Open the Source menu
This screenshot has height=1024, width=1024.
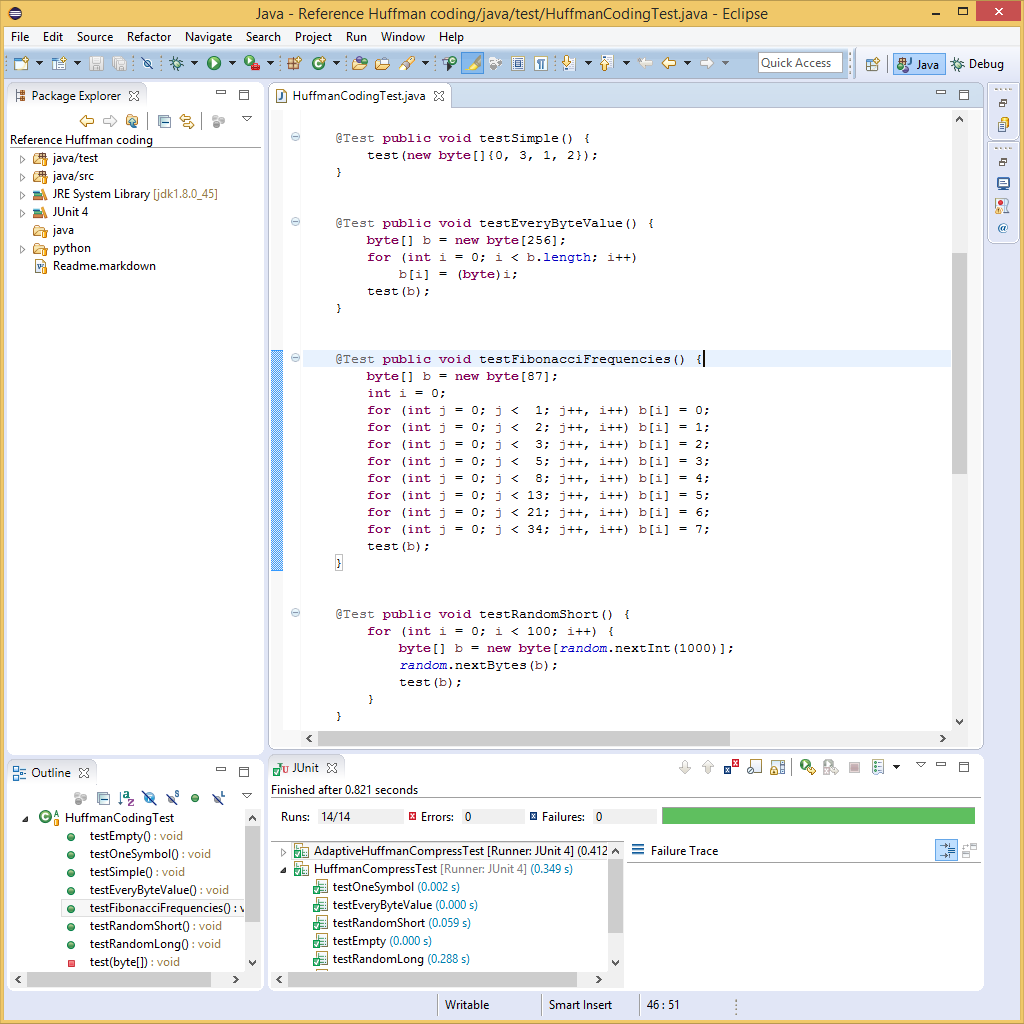pyautogui.click(x=95, y=37)
